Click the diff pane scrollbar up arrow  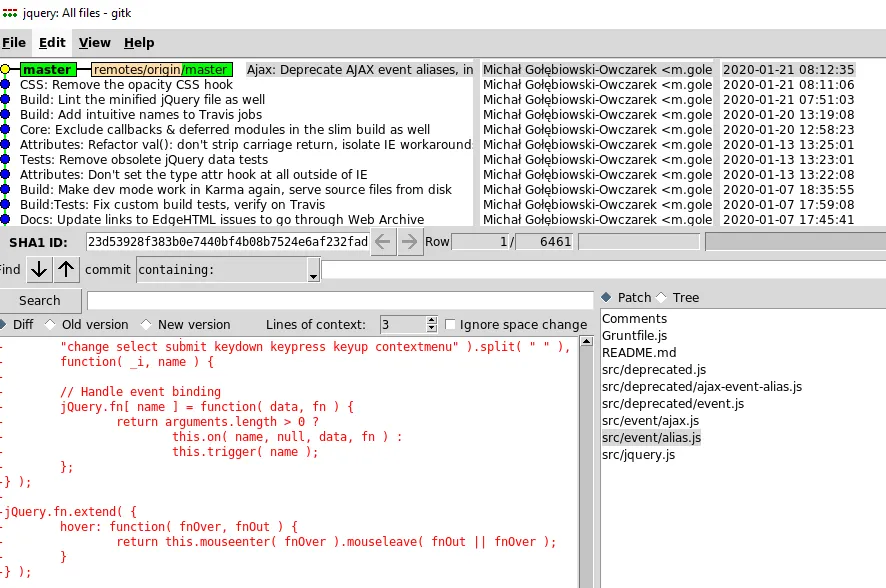tap(587, 341)
